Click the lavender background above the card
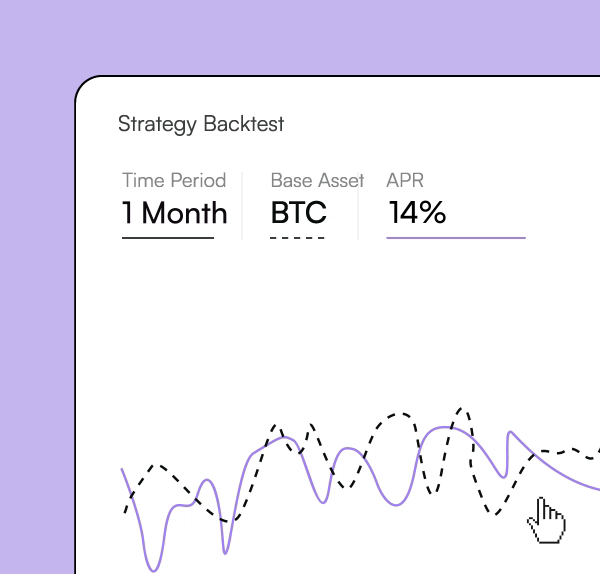 point(300,35)
